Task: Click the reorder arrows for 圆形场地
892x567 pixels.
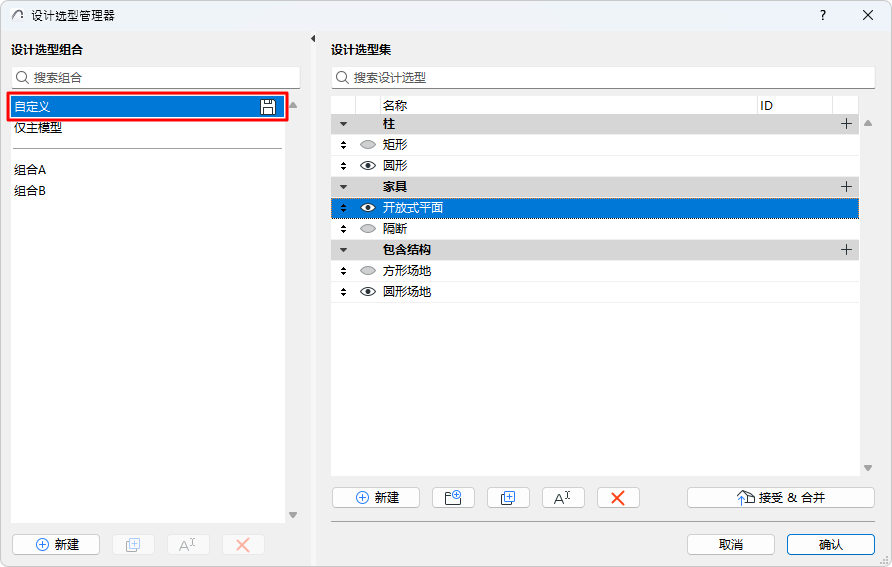Action: click(343, 292)
